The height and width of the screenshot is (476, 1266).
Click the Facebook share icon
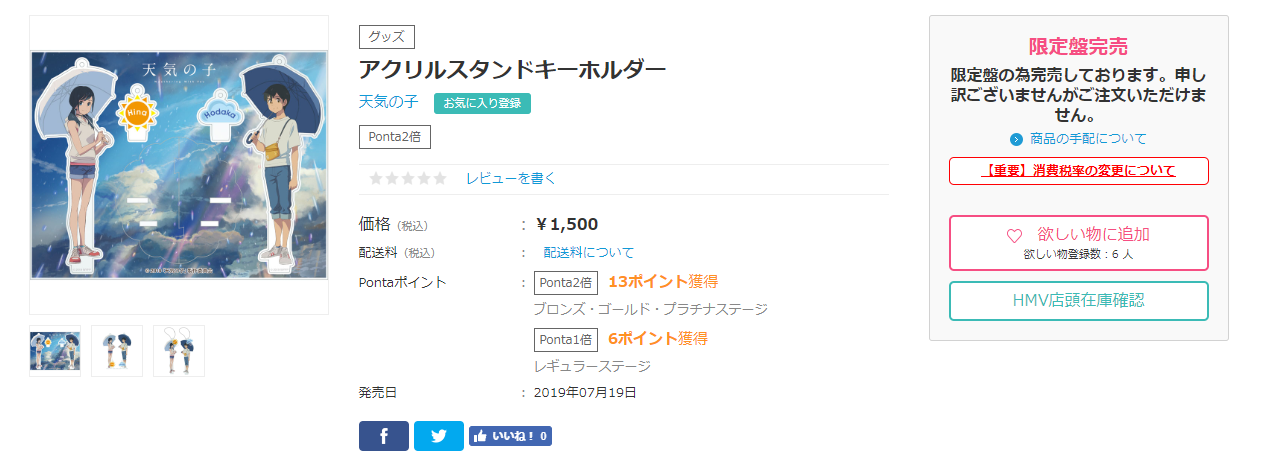click(x=384, y=436)
